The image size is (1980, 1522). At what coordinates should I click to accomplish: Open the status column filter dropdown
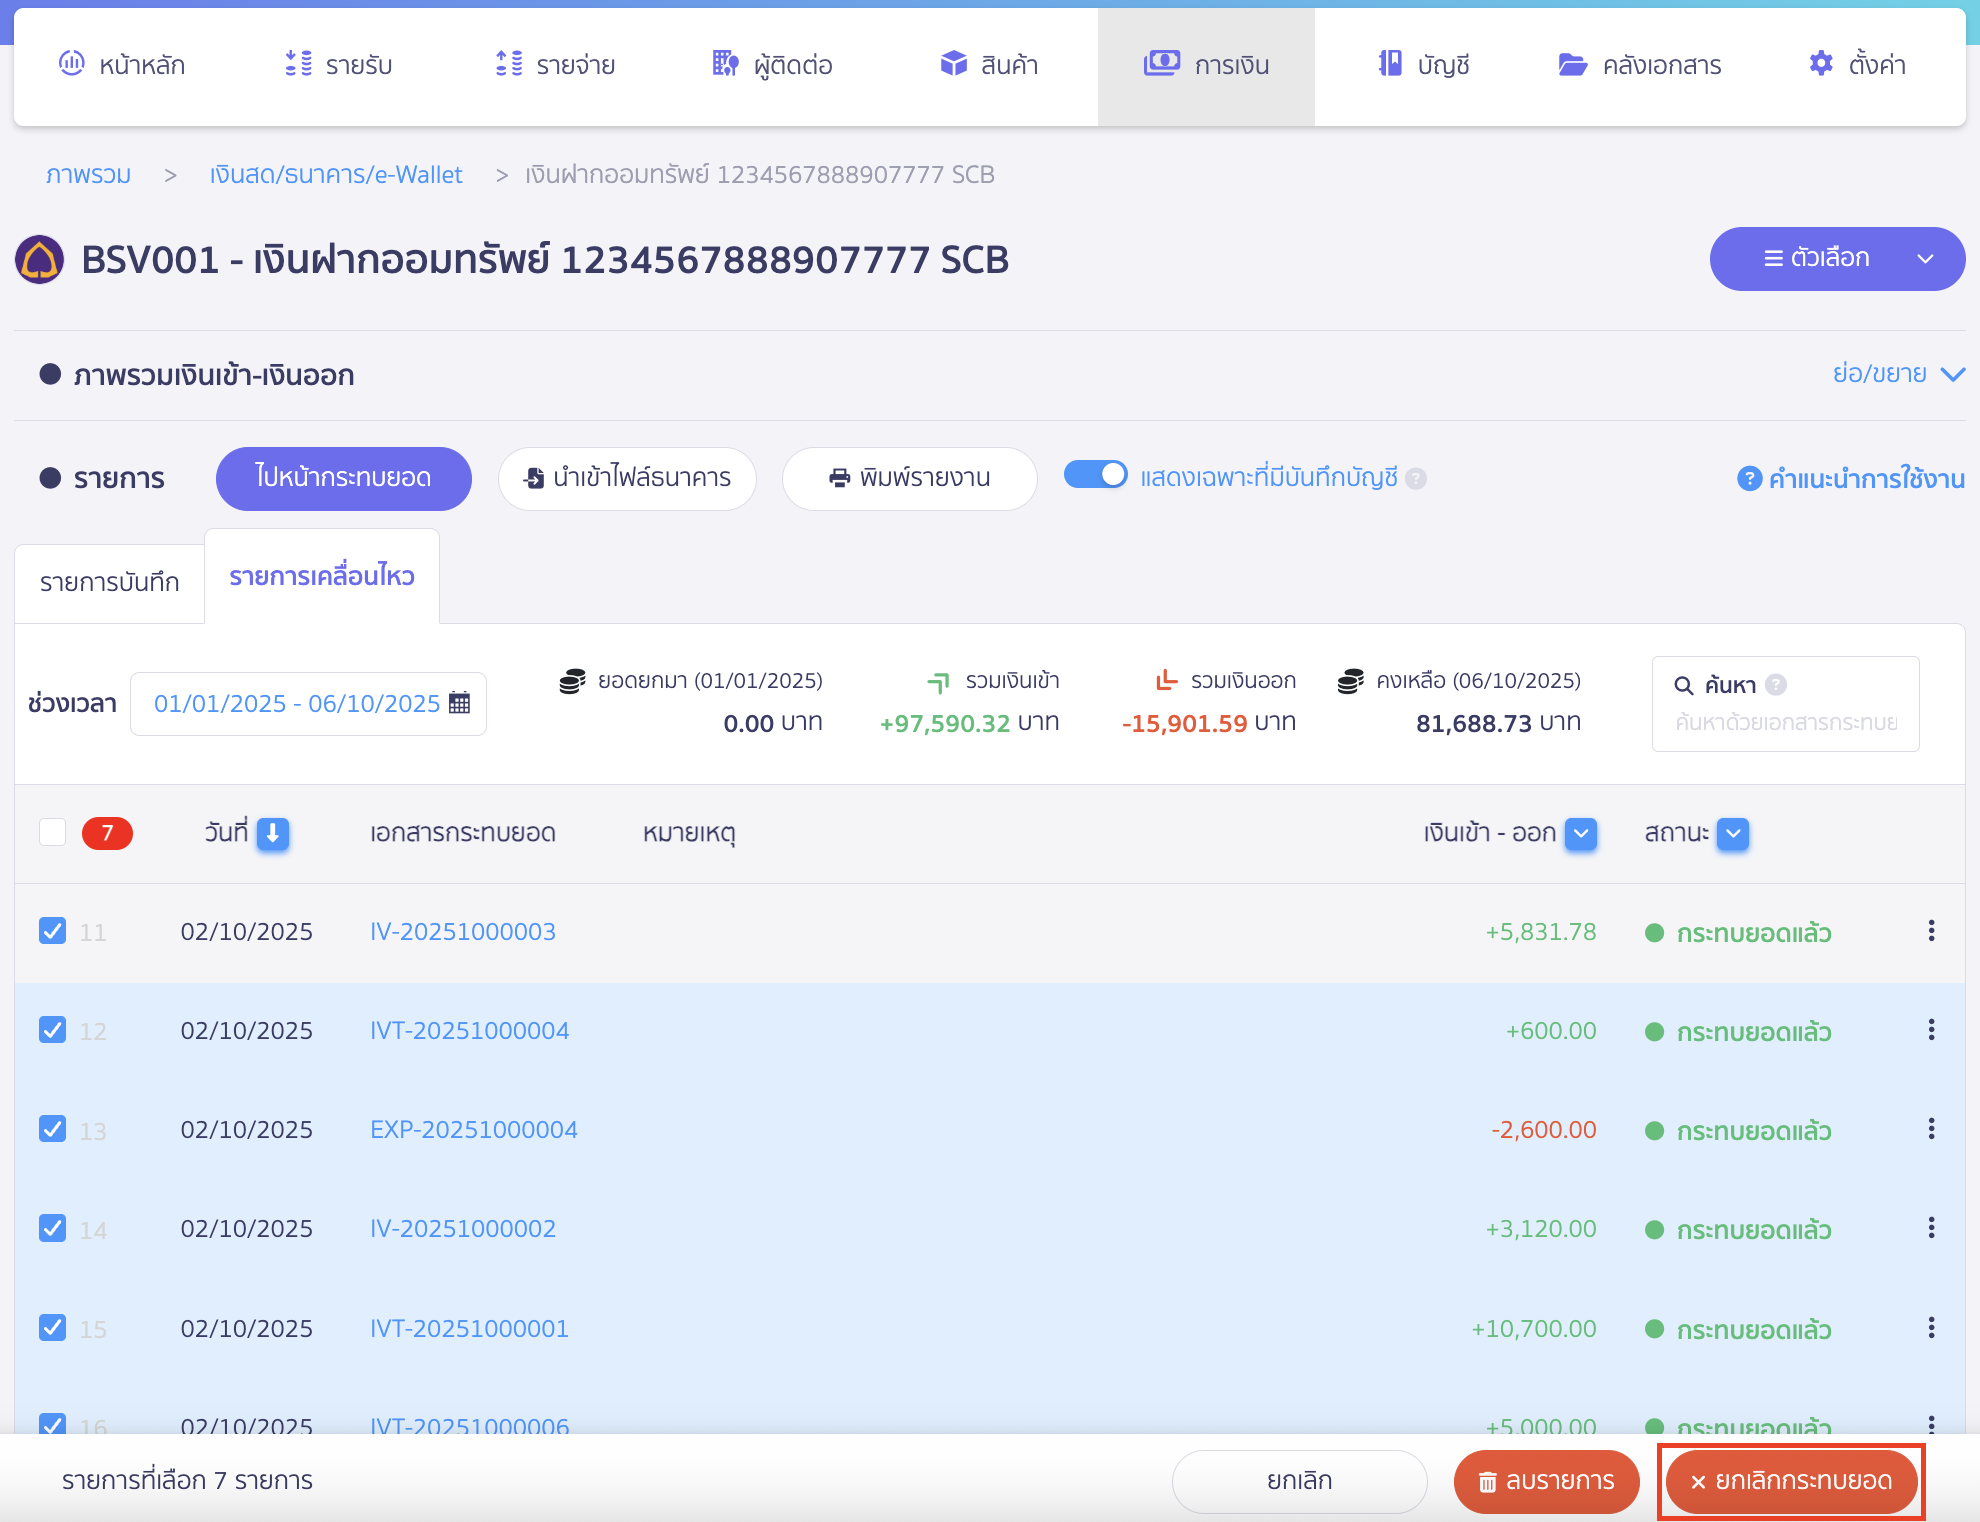tap(1733, 833)
